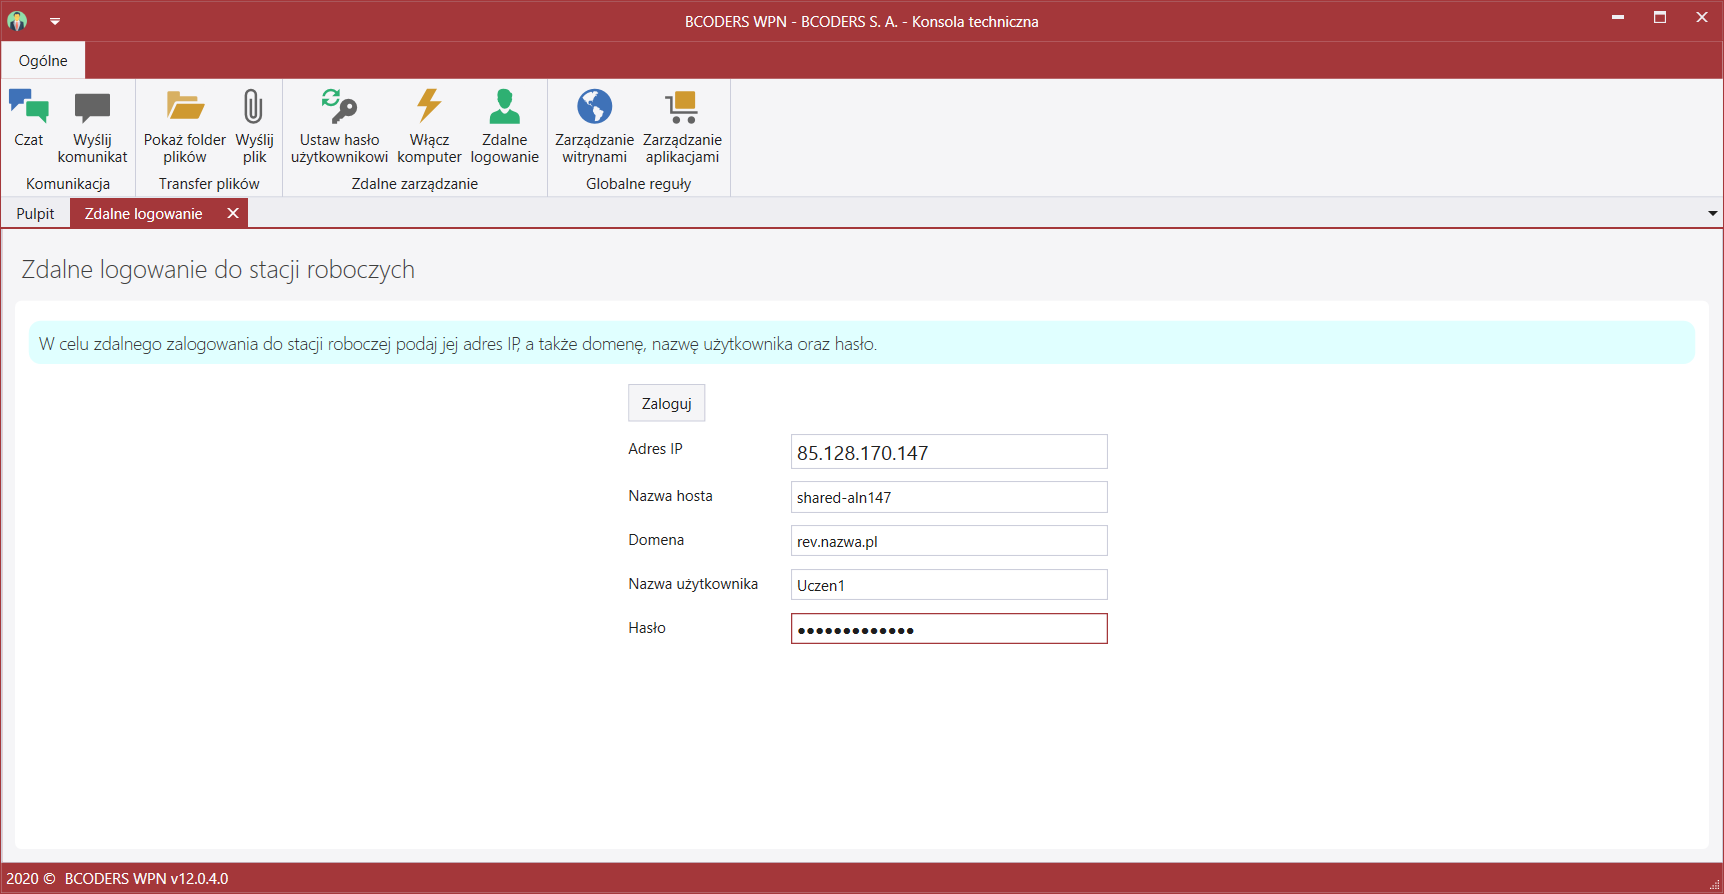Click the heading Zdalne logowanie do stacji roboczych
Viewport: 1724px width, 894px height.
pos(218,270)
